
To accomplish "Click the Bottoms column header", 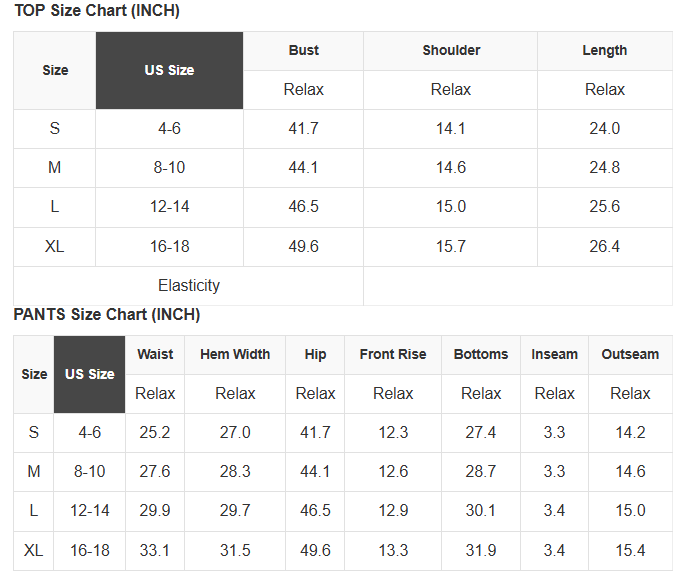I will click(481, 355).
